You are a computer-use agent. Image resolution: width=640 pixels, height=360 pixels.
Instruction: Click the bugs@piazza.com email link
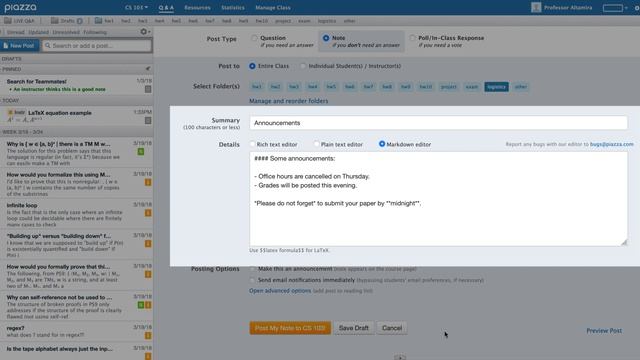(x=612, y=144)
